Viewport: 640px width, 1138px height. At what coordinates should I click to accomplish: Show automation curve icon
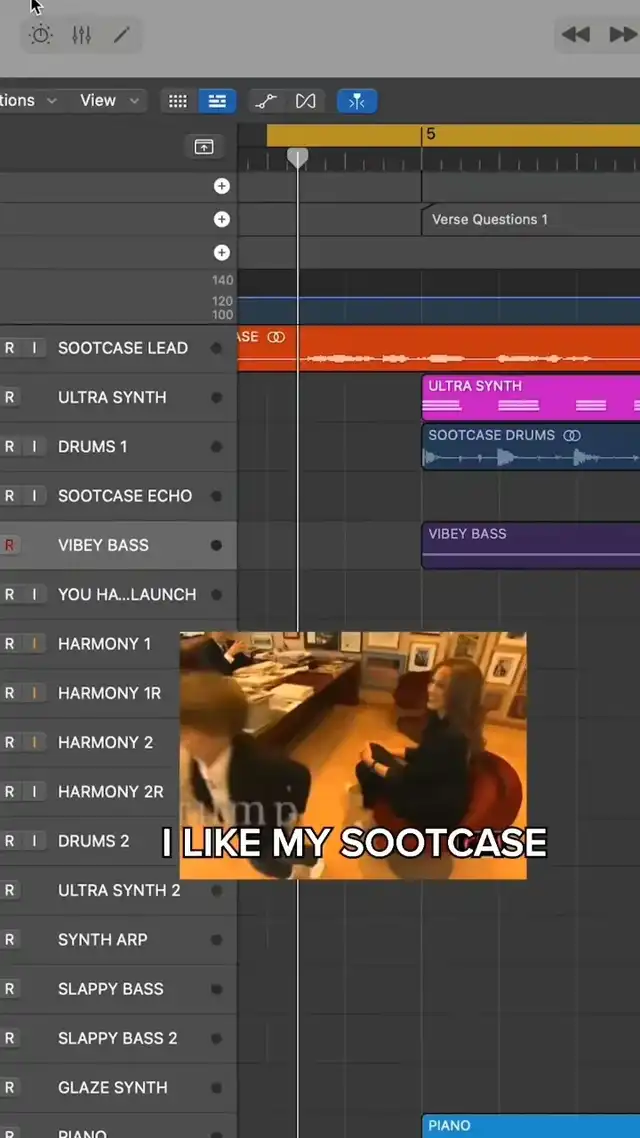(x=266, y=101)
